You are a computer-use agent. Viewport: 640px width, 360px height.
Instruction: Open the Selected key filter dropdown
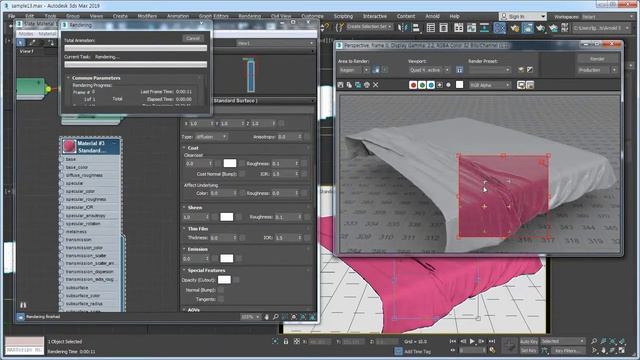563,341
